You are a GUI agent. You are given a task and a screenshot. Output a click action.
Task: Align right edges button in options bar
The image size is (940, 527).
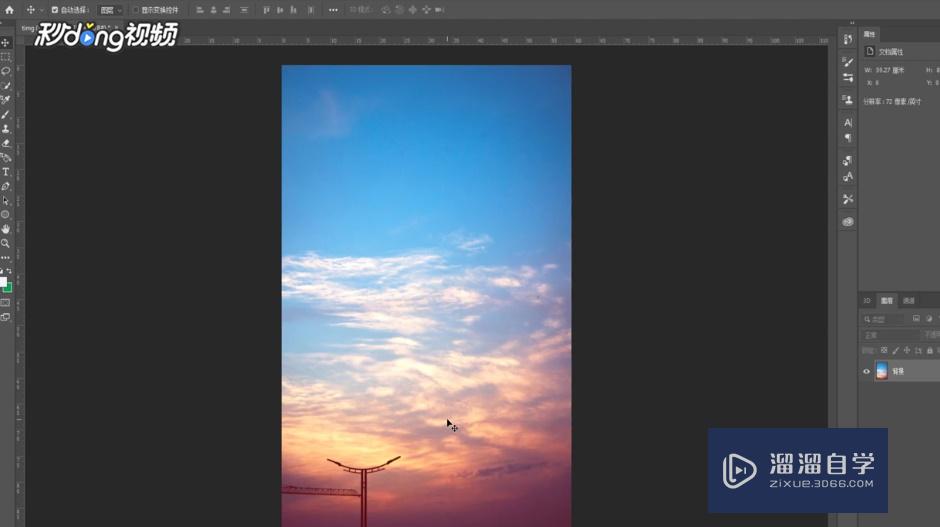pyautogui.click(x=227, y=10)
